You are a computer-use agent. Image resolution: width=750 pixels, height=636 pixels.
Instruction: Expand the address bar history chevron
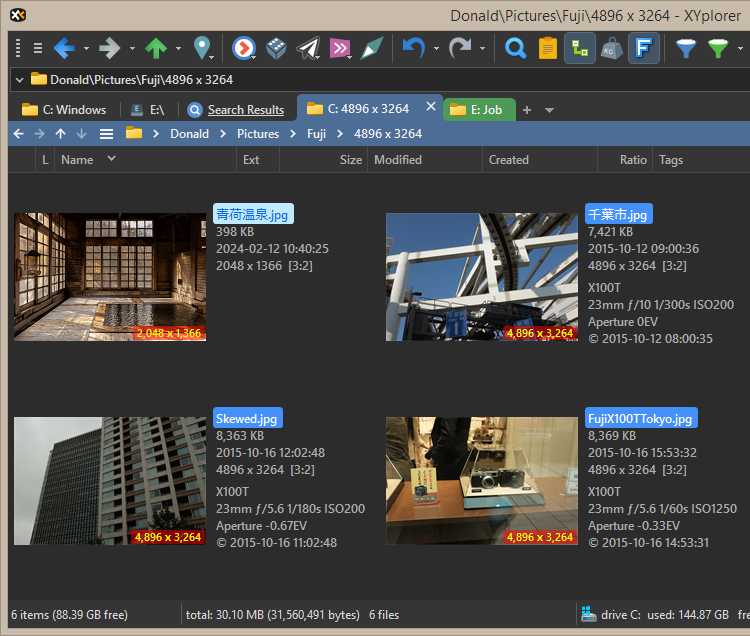(x=20, y=79)
